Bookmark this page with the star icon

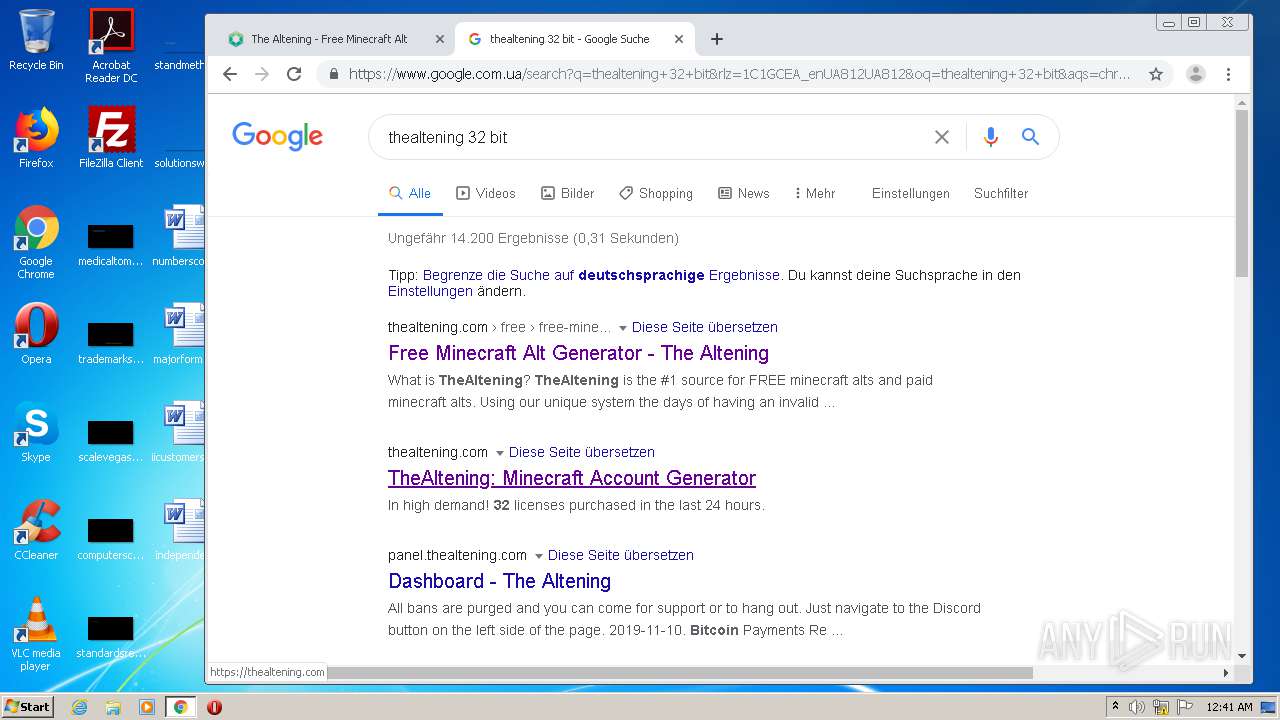click(1156, 74)
